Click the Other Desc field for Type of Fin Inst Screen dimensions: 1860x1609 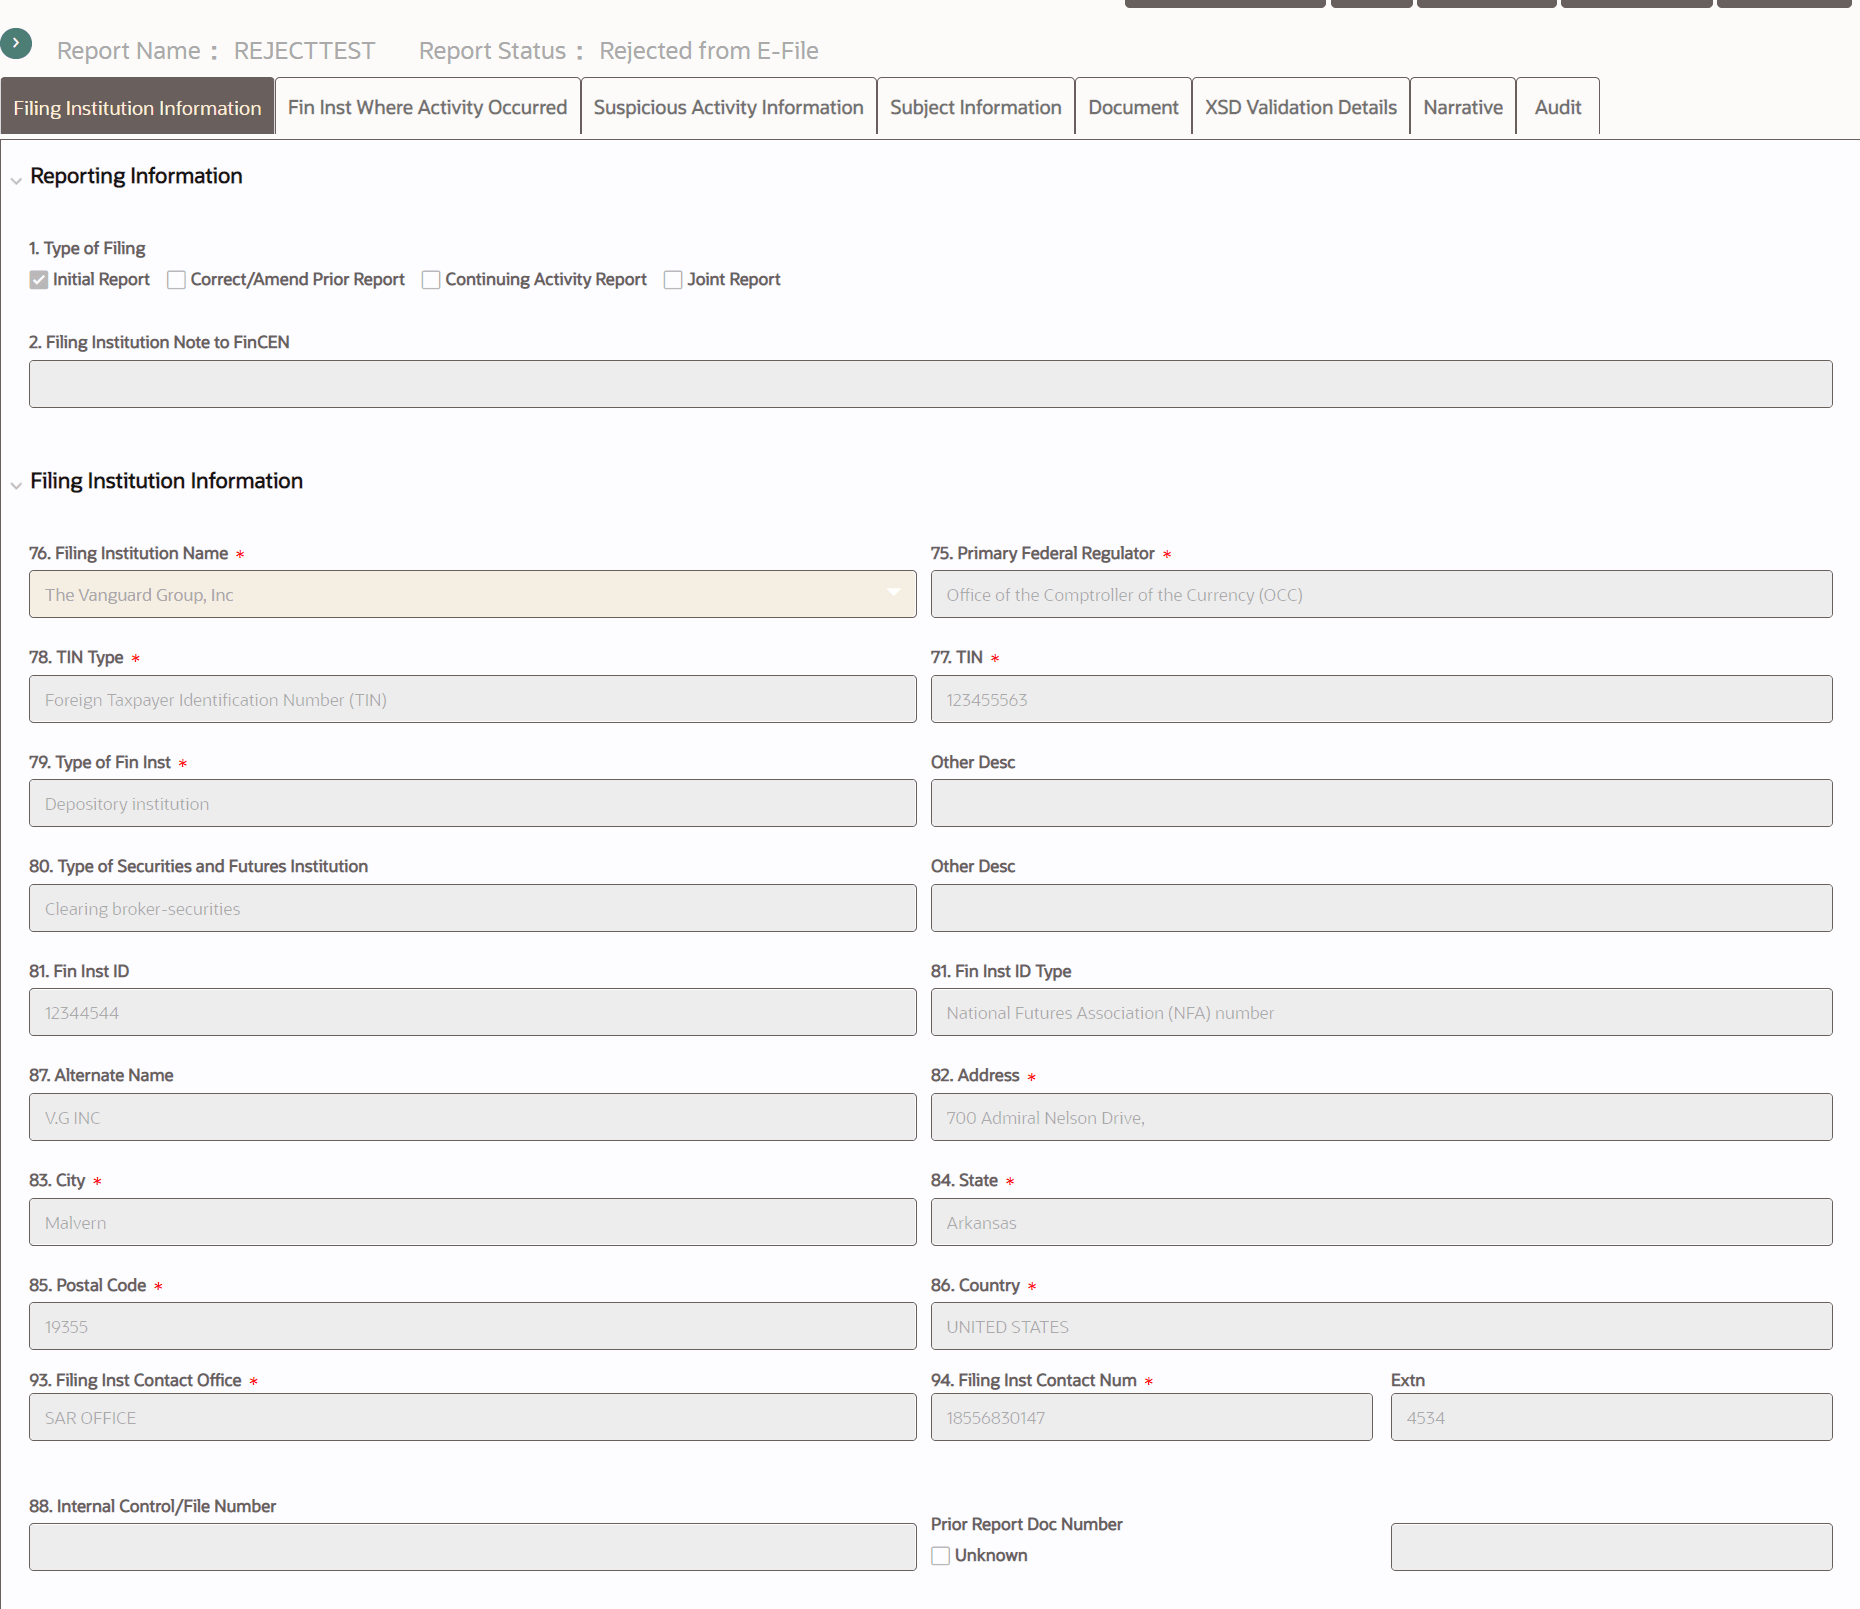pyautogui.click(x=1382, y=803)
